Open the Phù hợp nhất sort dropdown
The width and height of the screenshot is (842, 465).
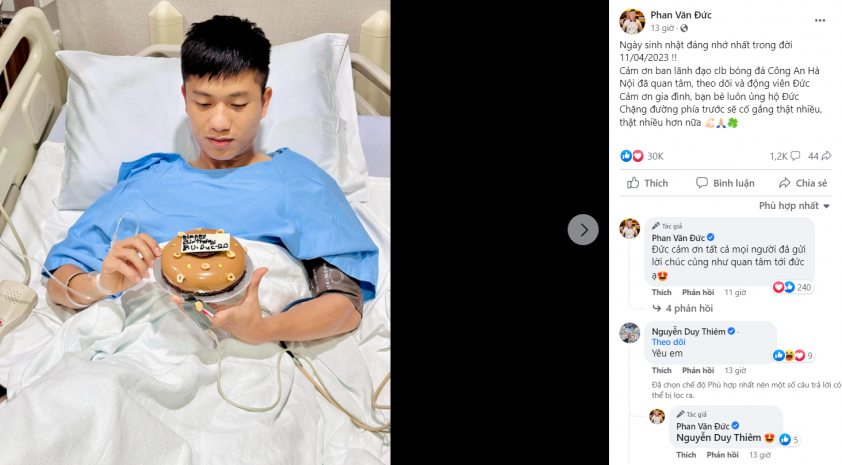tap(794, 206)
